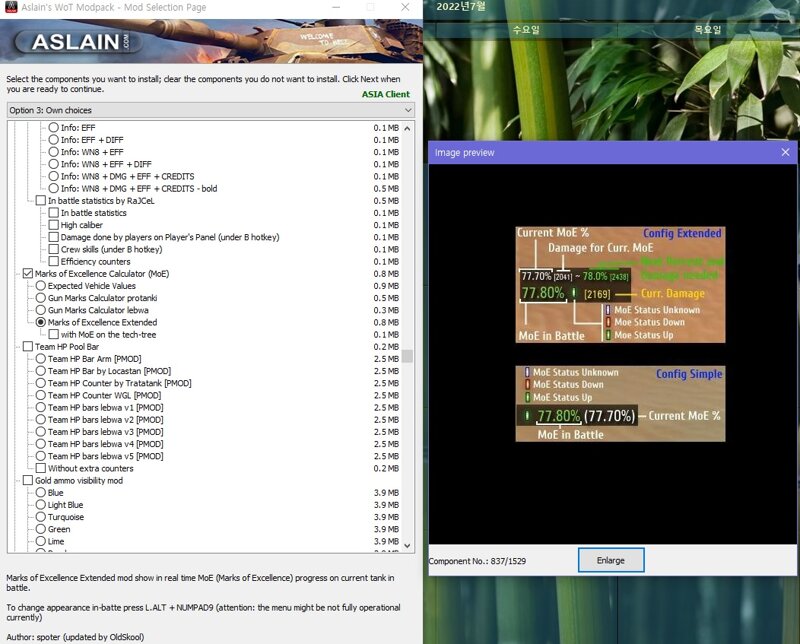Click the ASIA Client label
Image resolution: width=800 pixels, height=644 pixels.
(x=386, y=94)
